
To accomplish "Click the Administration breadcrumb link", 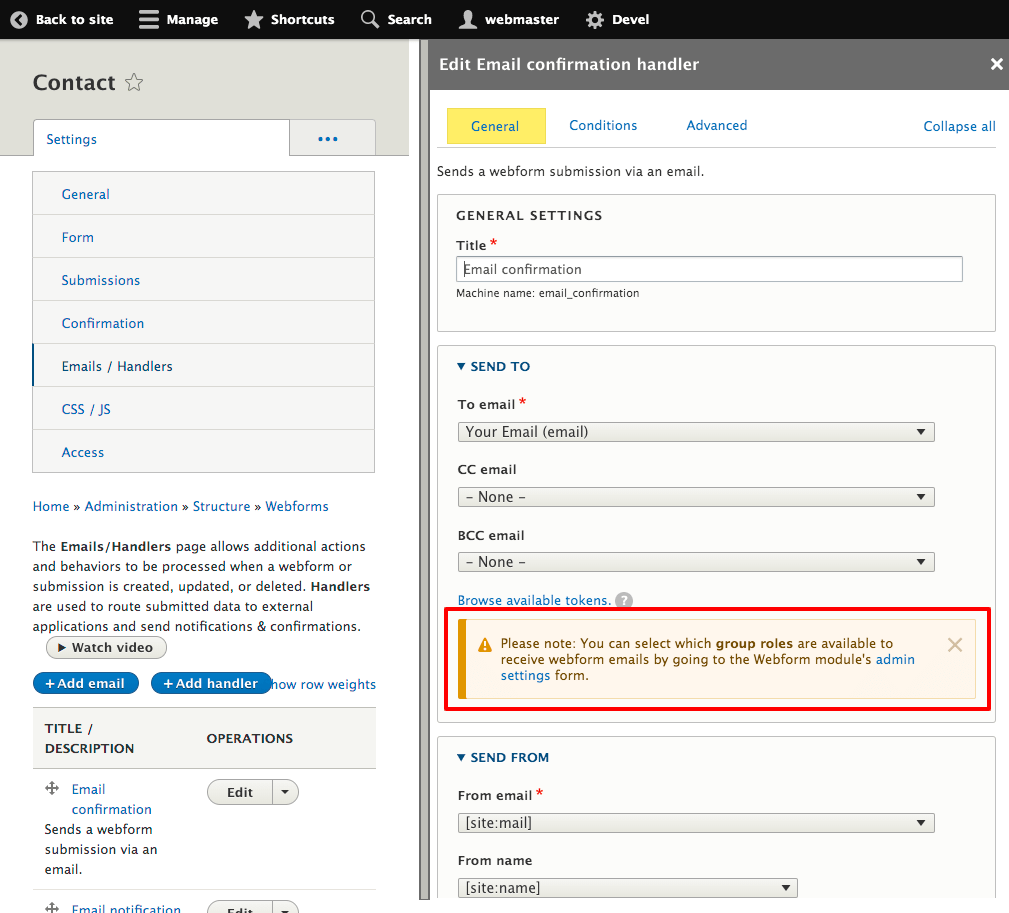I will tap(131, 506).
